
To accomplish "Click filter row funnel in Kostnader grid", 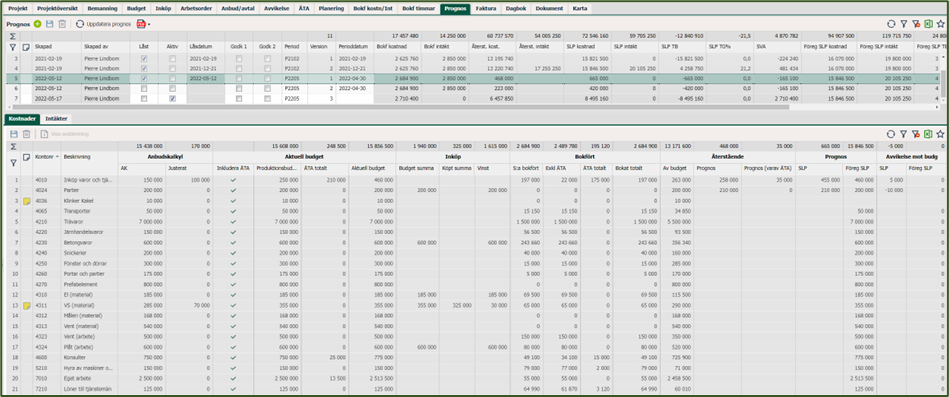I will click(x=13, y=162).
